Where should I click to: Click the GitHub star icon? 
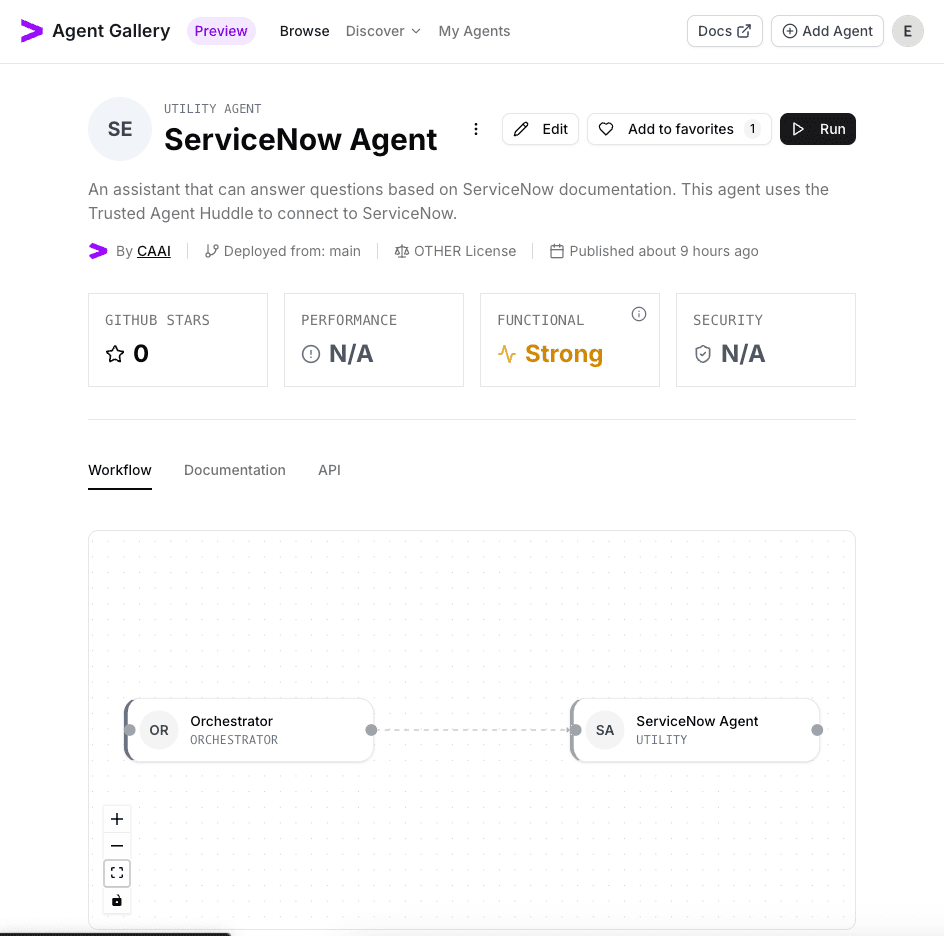(x=115, y=353)
